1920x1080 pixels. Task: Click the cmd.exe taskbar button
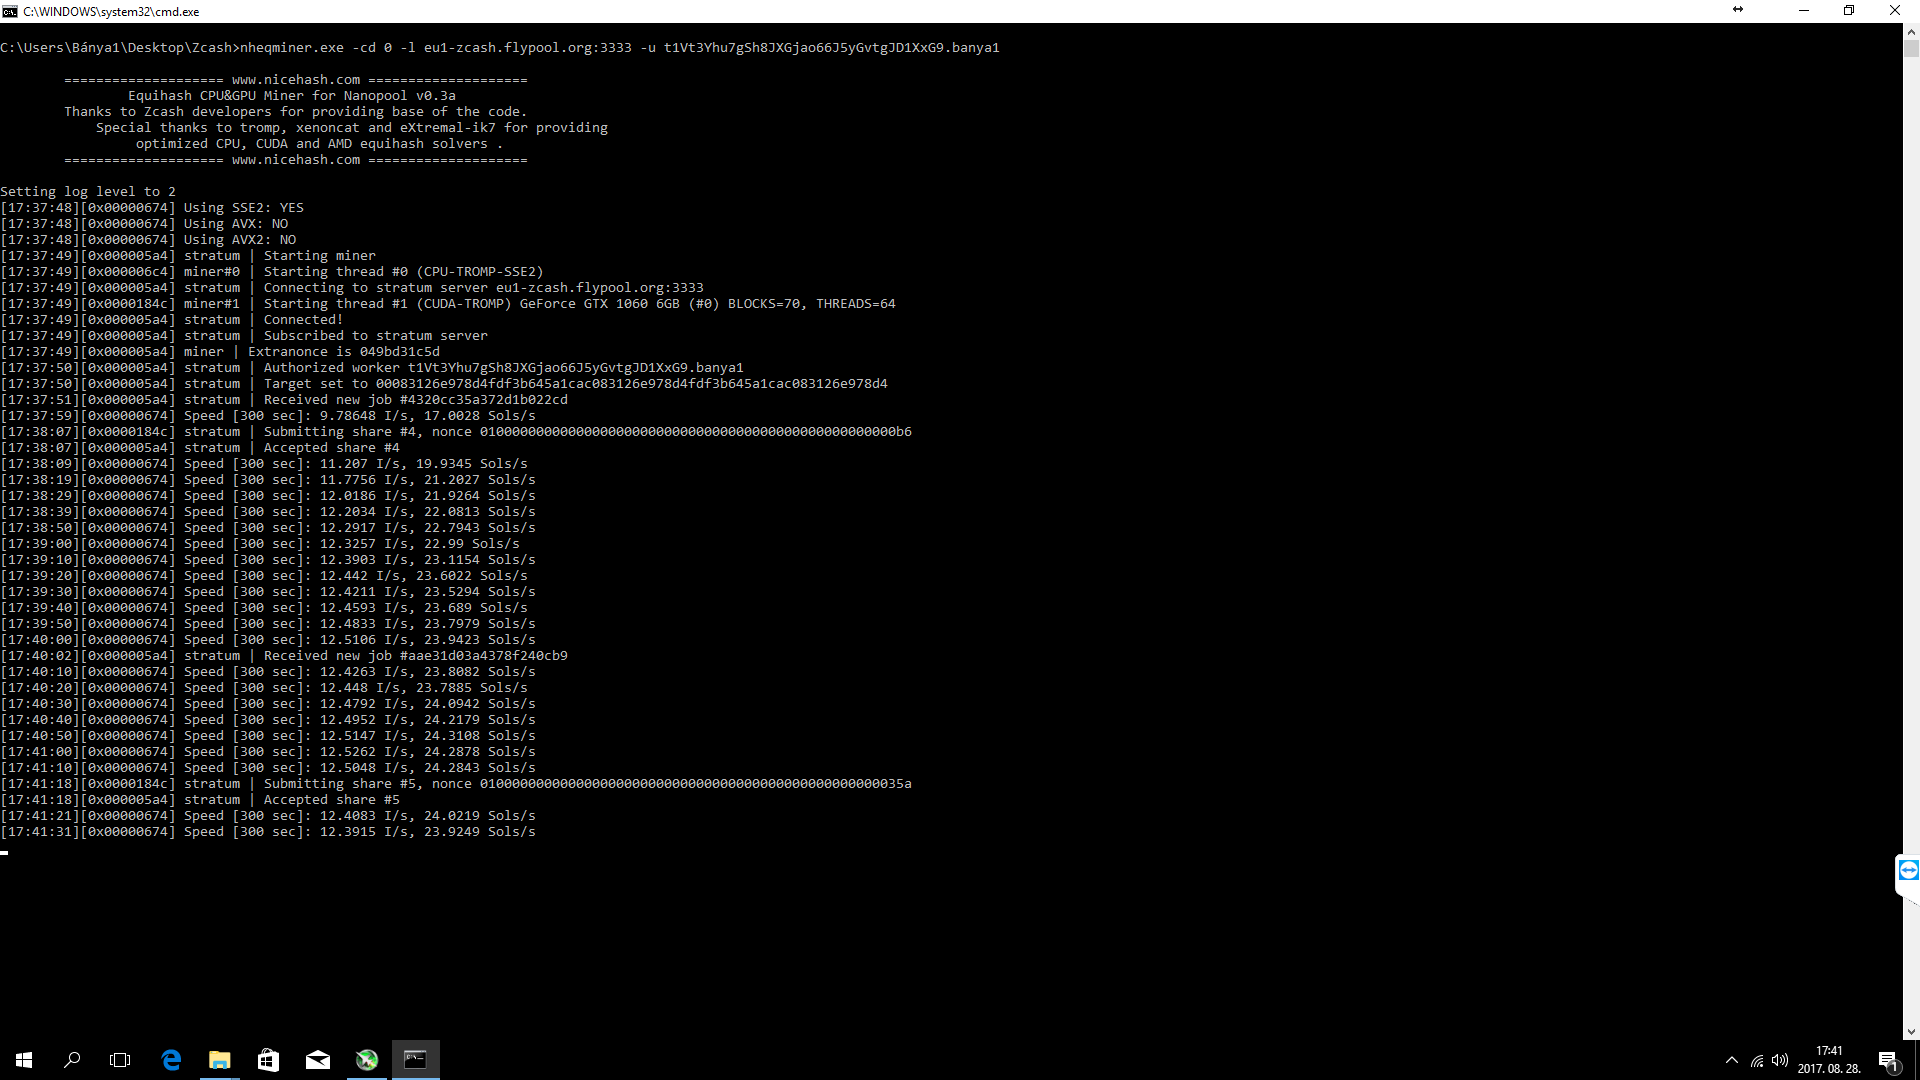click(415, 1060)
